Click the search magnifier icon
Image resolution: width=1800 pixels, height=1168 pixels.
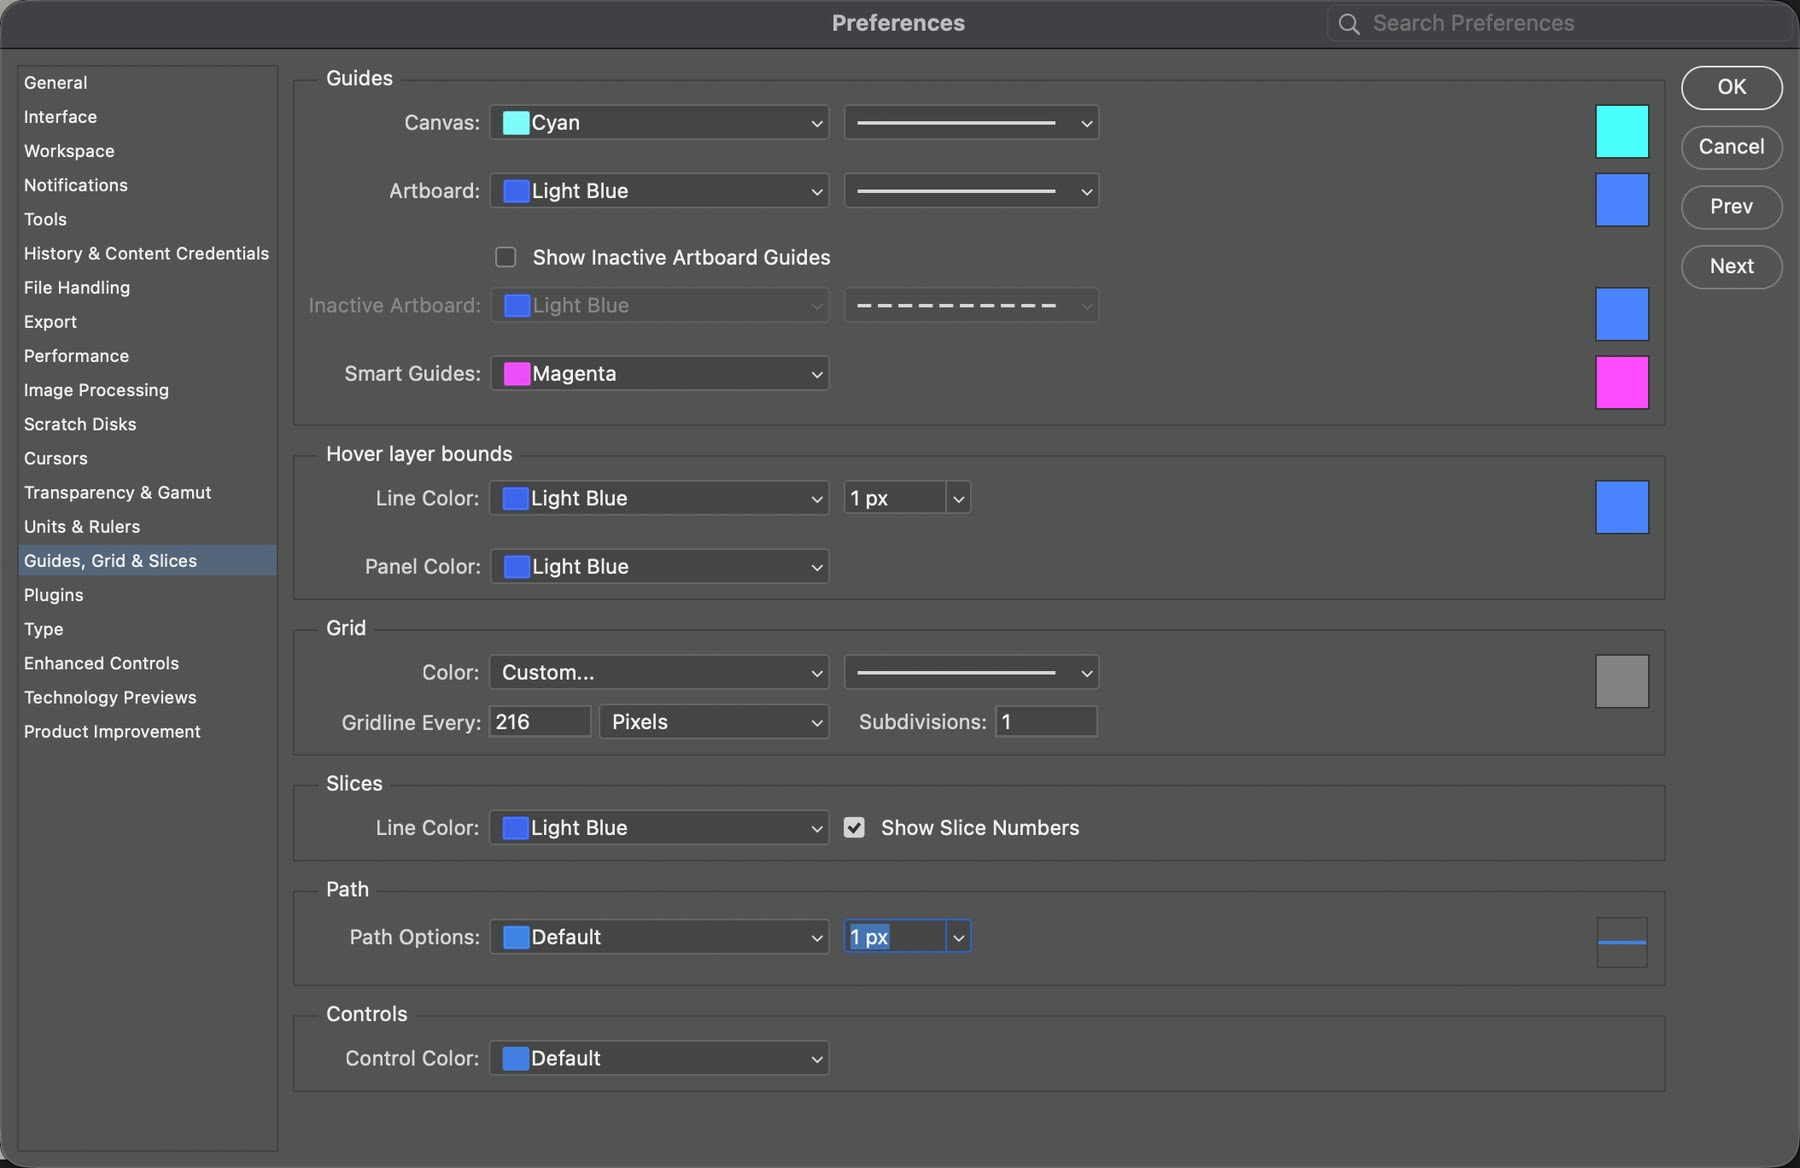pos(1349,24)
